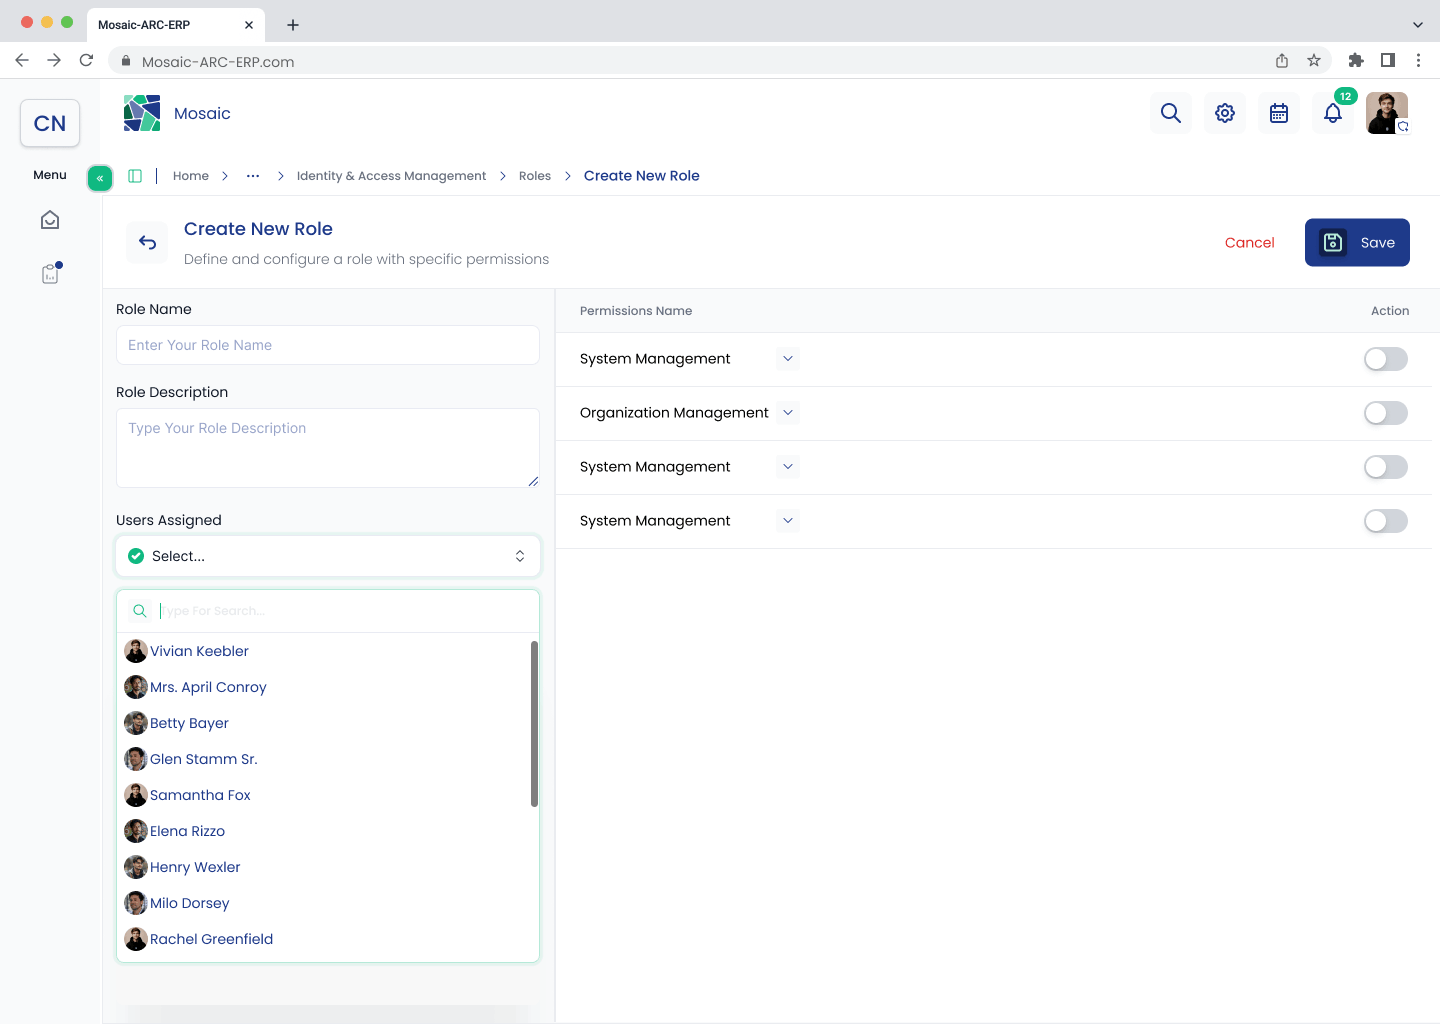Toggle browser side panel icon

1388,61
